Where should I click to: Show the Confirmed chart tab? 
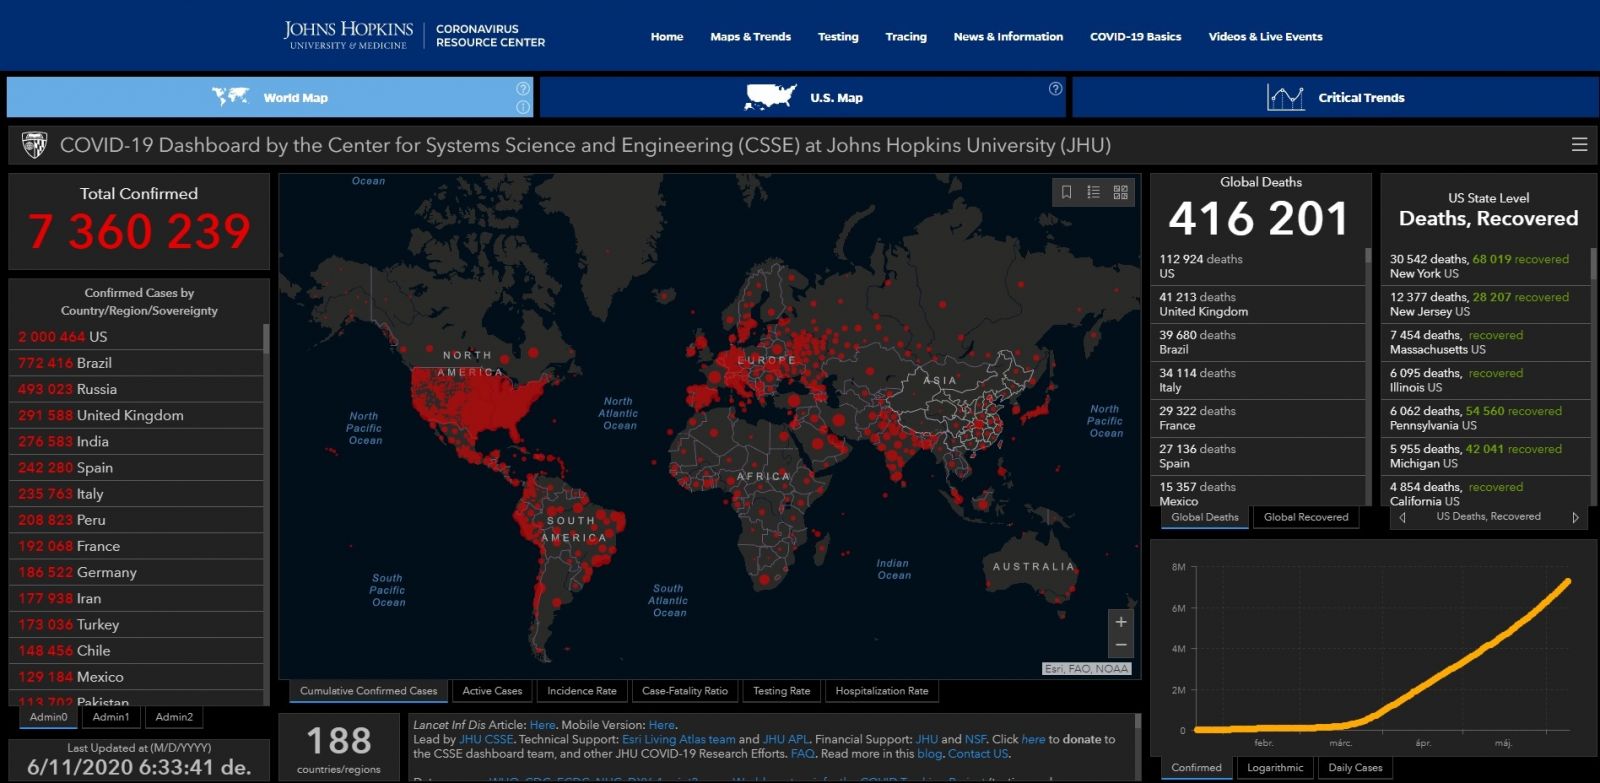[1197, 768]
